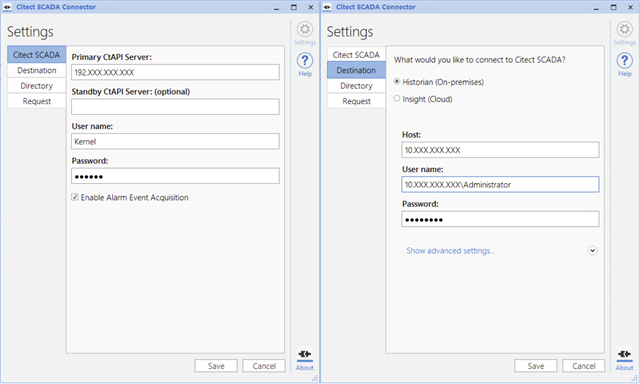
Task: Switch to Directory tab in left window
Action: (37, 86)
